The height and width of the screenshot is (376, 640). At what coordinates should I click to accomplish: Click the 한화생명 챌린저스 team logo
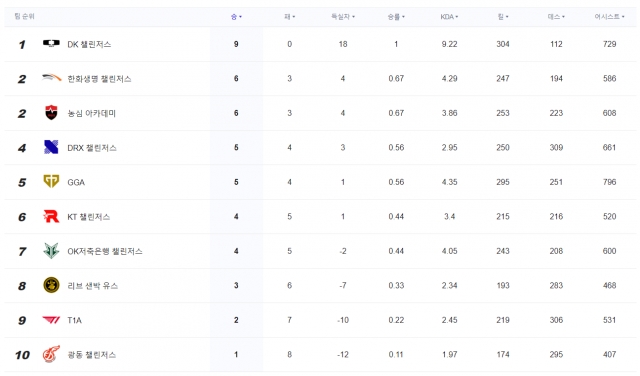51,78
